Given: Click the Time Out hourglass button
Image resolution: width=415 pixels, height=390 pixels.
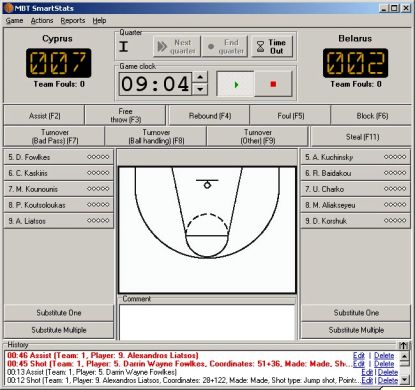Looking at the screenshot, I should pos(272,47).
